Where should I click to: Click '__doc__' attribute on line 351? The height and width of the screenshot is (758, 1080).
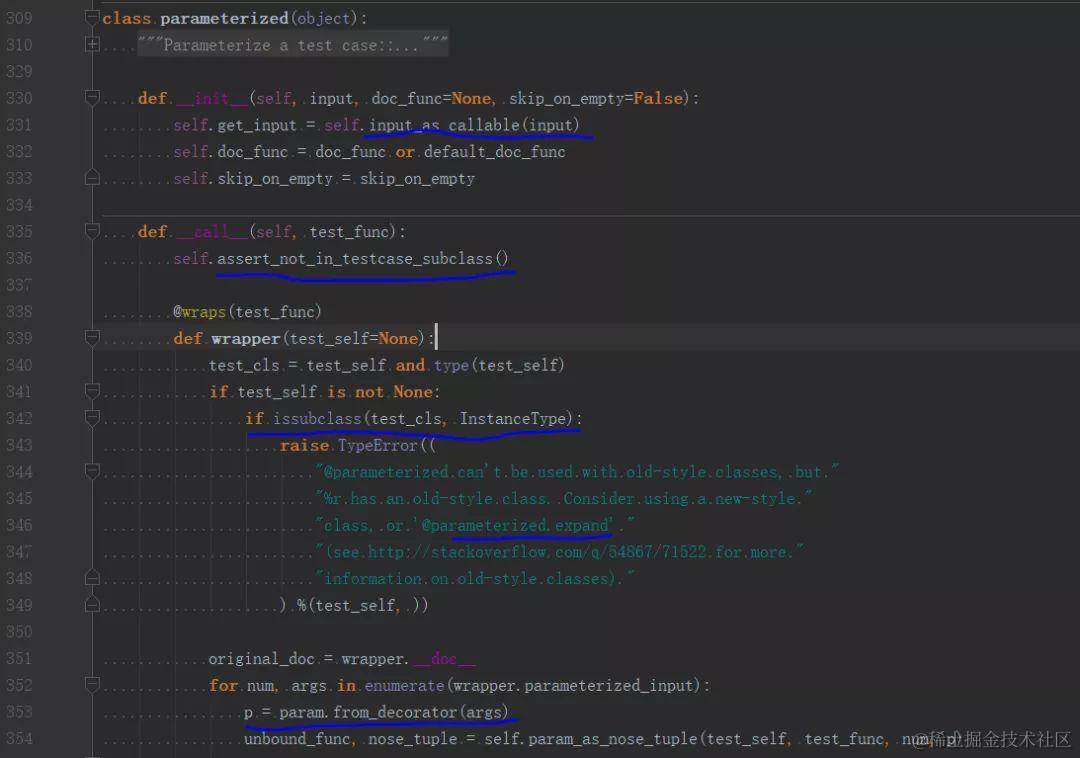444,659
